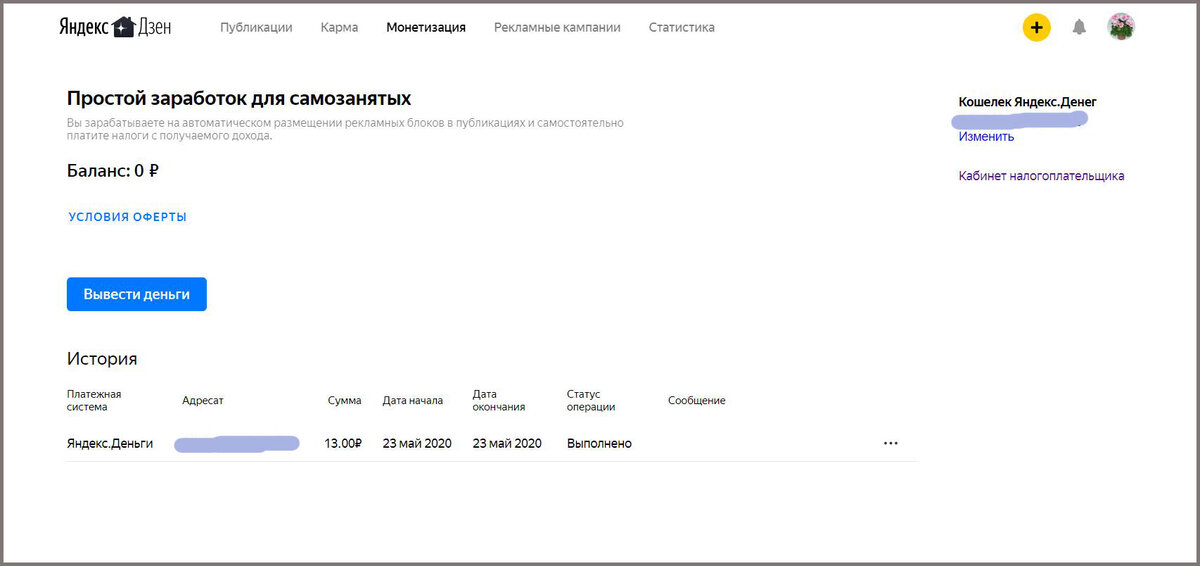Click the Платежная система column header
This screenshot has height=566, width=1200.
[94, 400]
